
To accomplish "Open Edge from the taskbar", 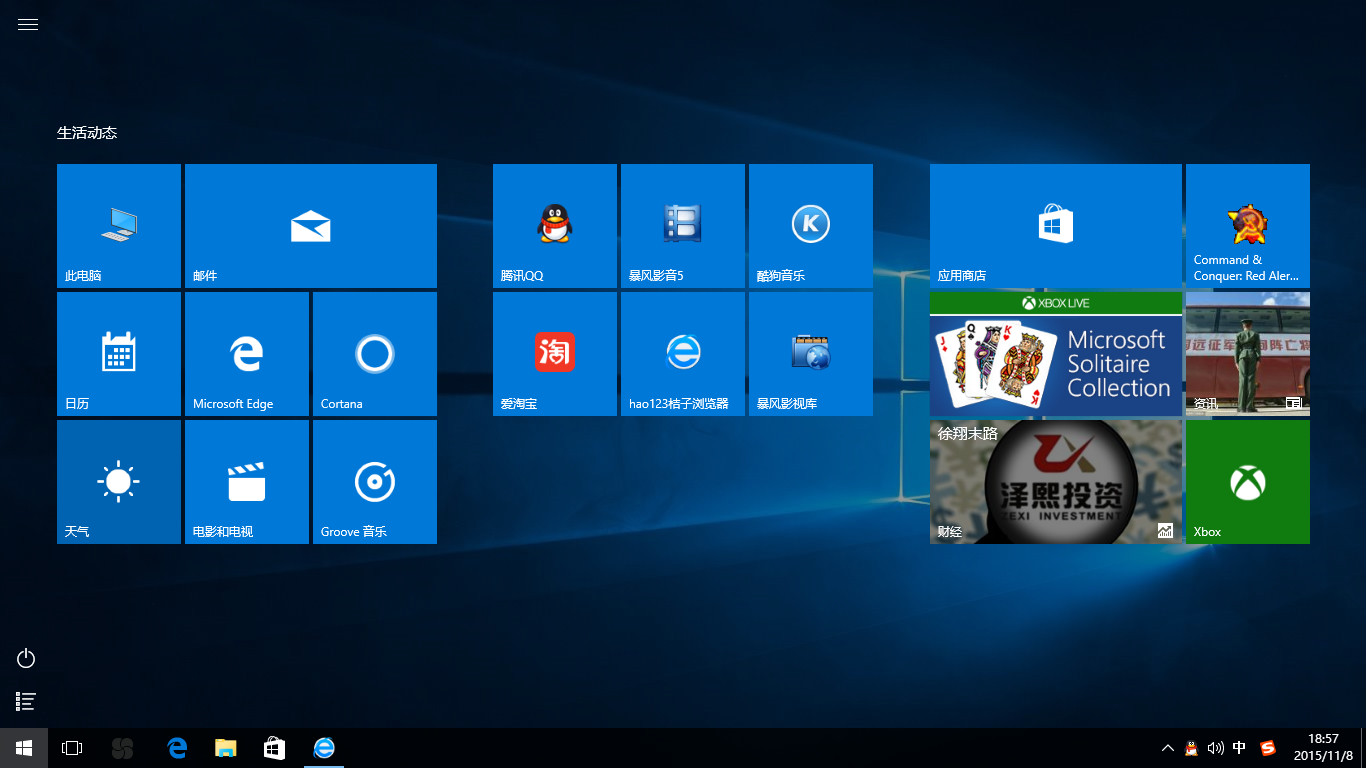I will coord(178,748).
